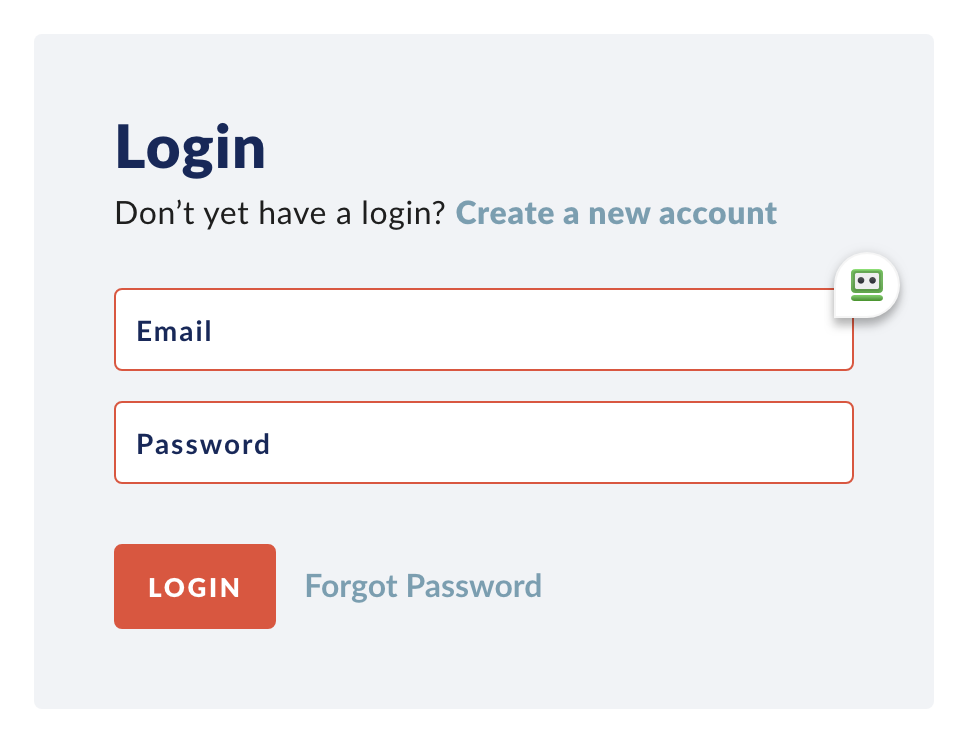Click the "Don't yet have a login?" text

click(x=279, y=213)
